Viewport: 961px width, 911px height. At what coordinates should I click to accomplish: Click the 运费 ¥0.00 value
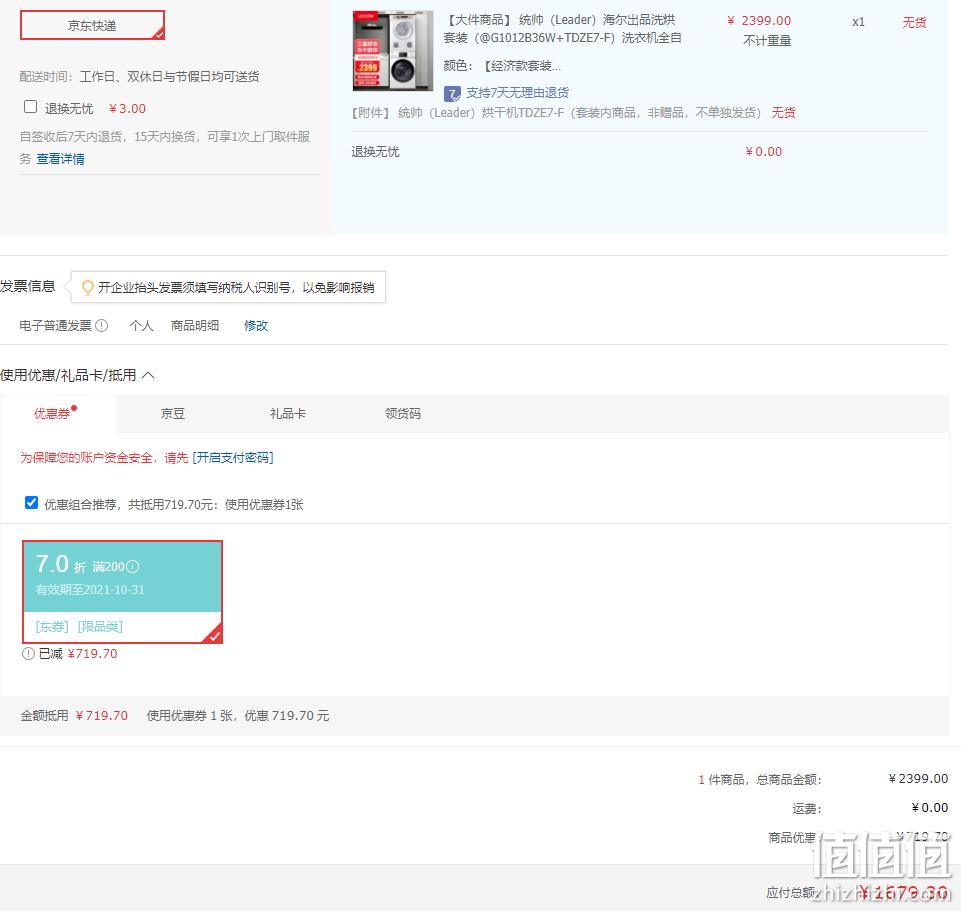pos(930,808)
